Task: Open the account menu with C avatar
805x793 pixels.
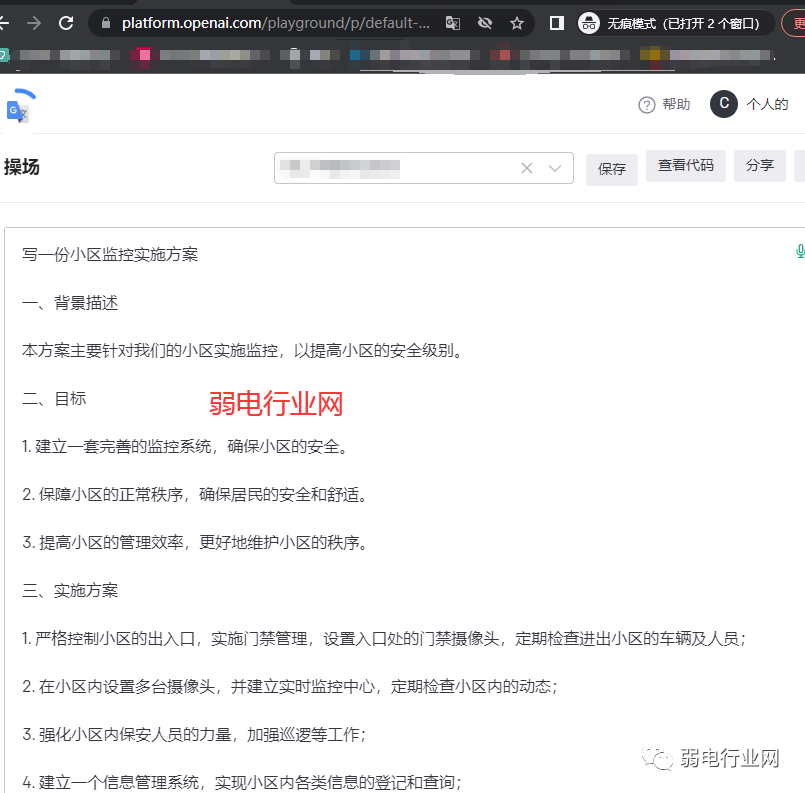Action: pos(723,104)
